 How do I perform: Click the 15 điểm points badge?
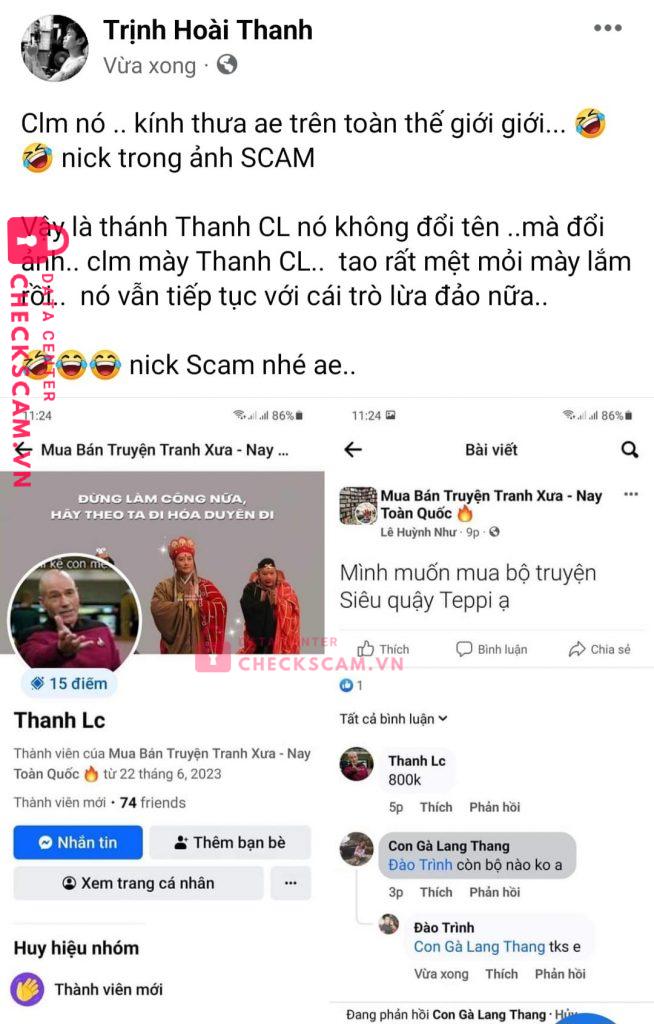pyautogui.click(x=69, y=684)
